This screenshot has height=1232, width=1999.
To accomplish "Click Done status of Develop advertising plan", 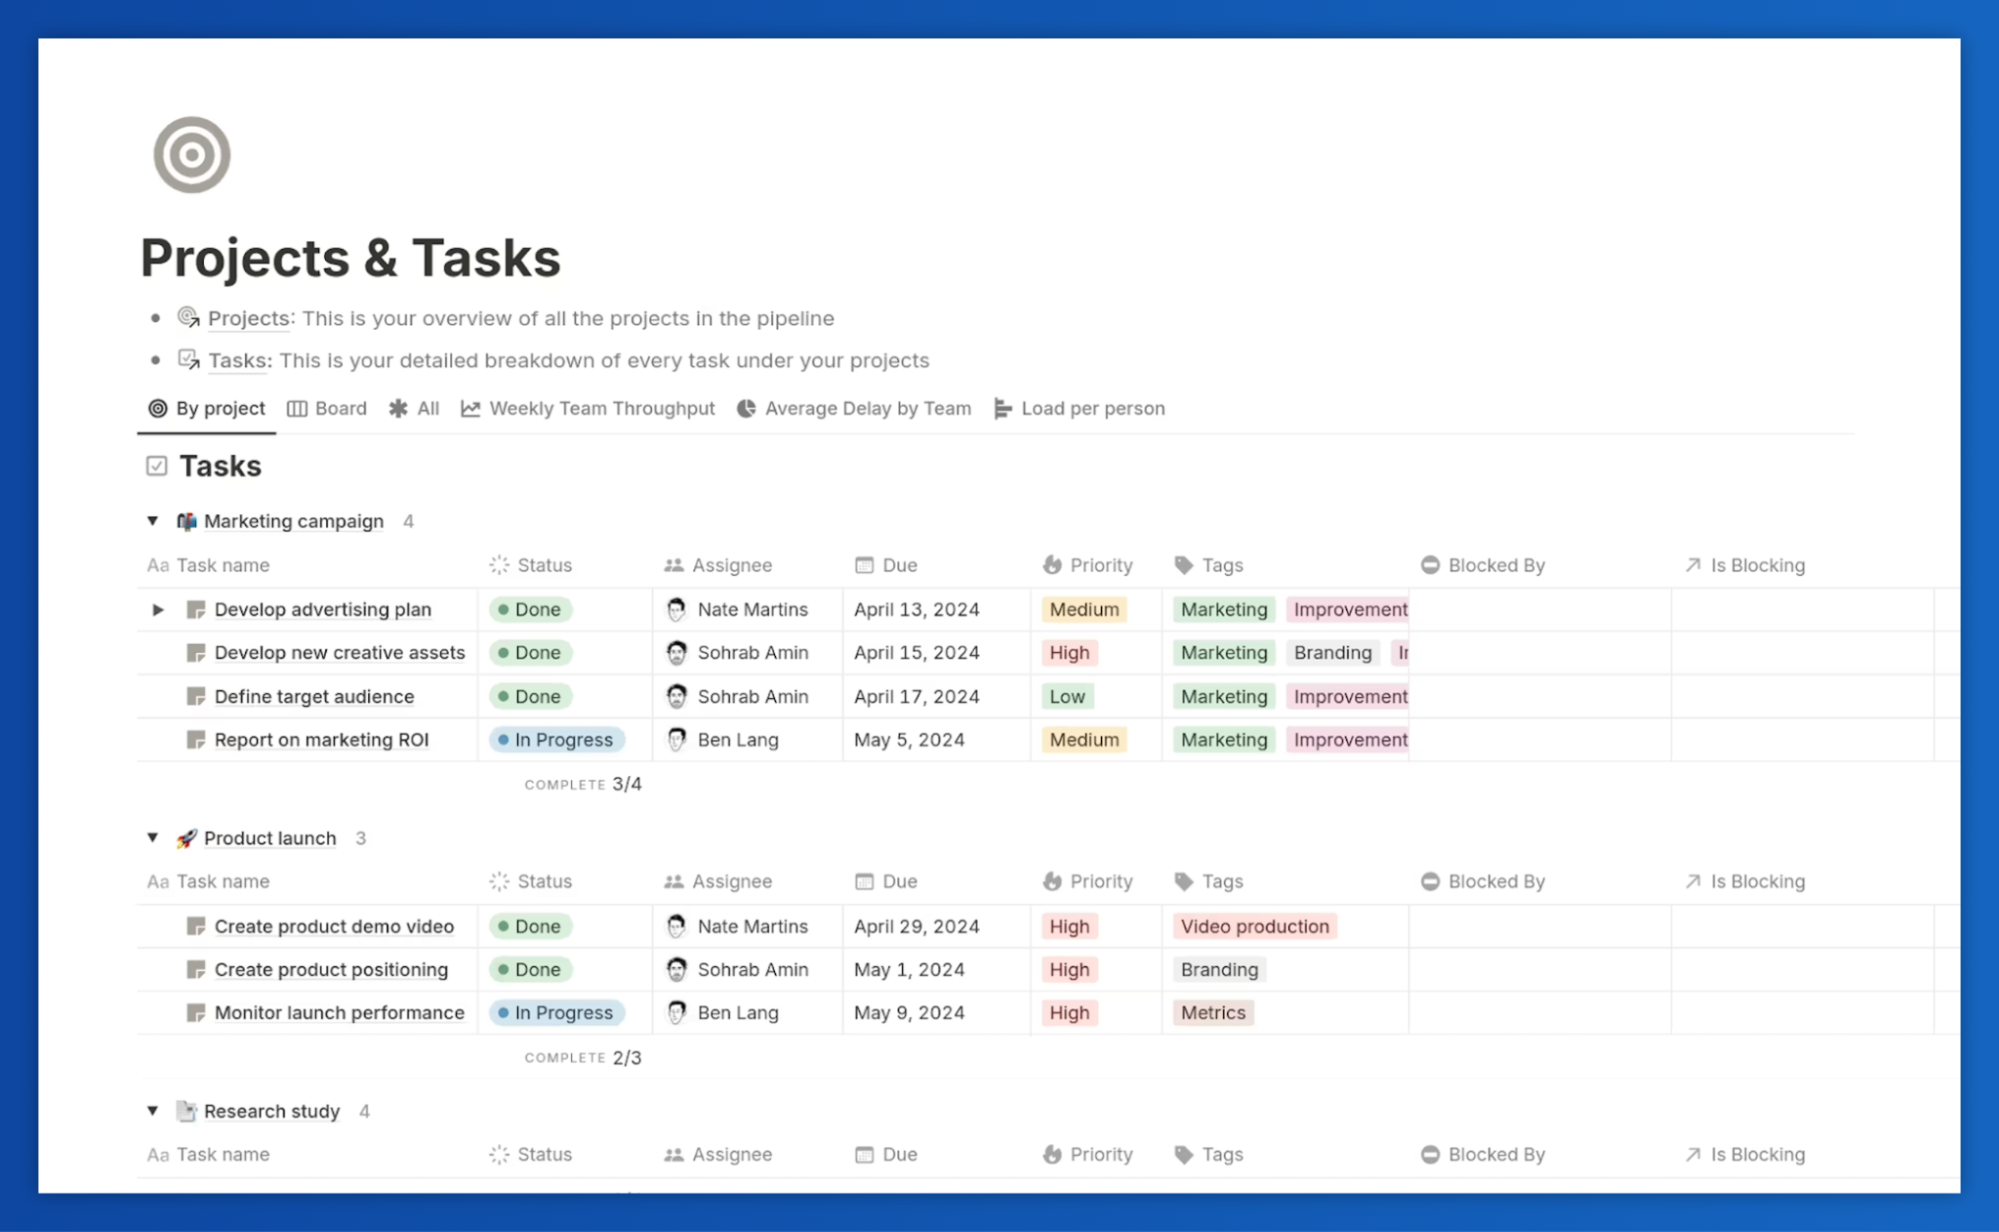I will pos(530,609).
